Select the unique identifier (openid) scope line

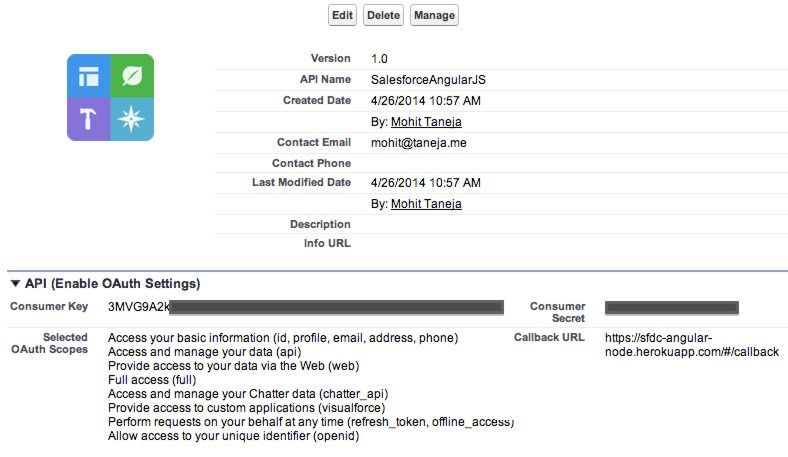[234, 436]
